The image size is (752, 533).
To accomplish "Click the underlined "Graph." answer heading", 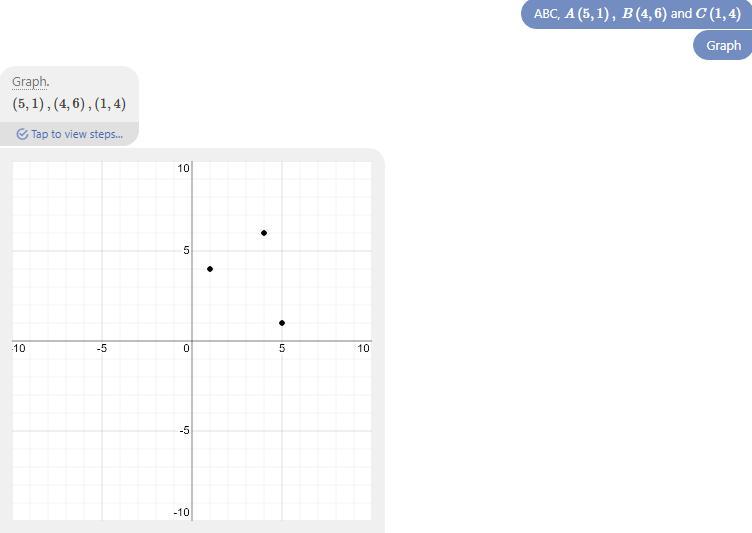I will (31, 82).
